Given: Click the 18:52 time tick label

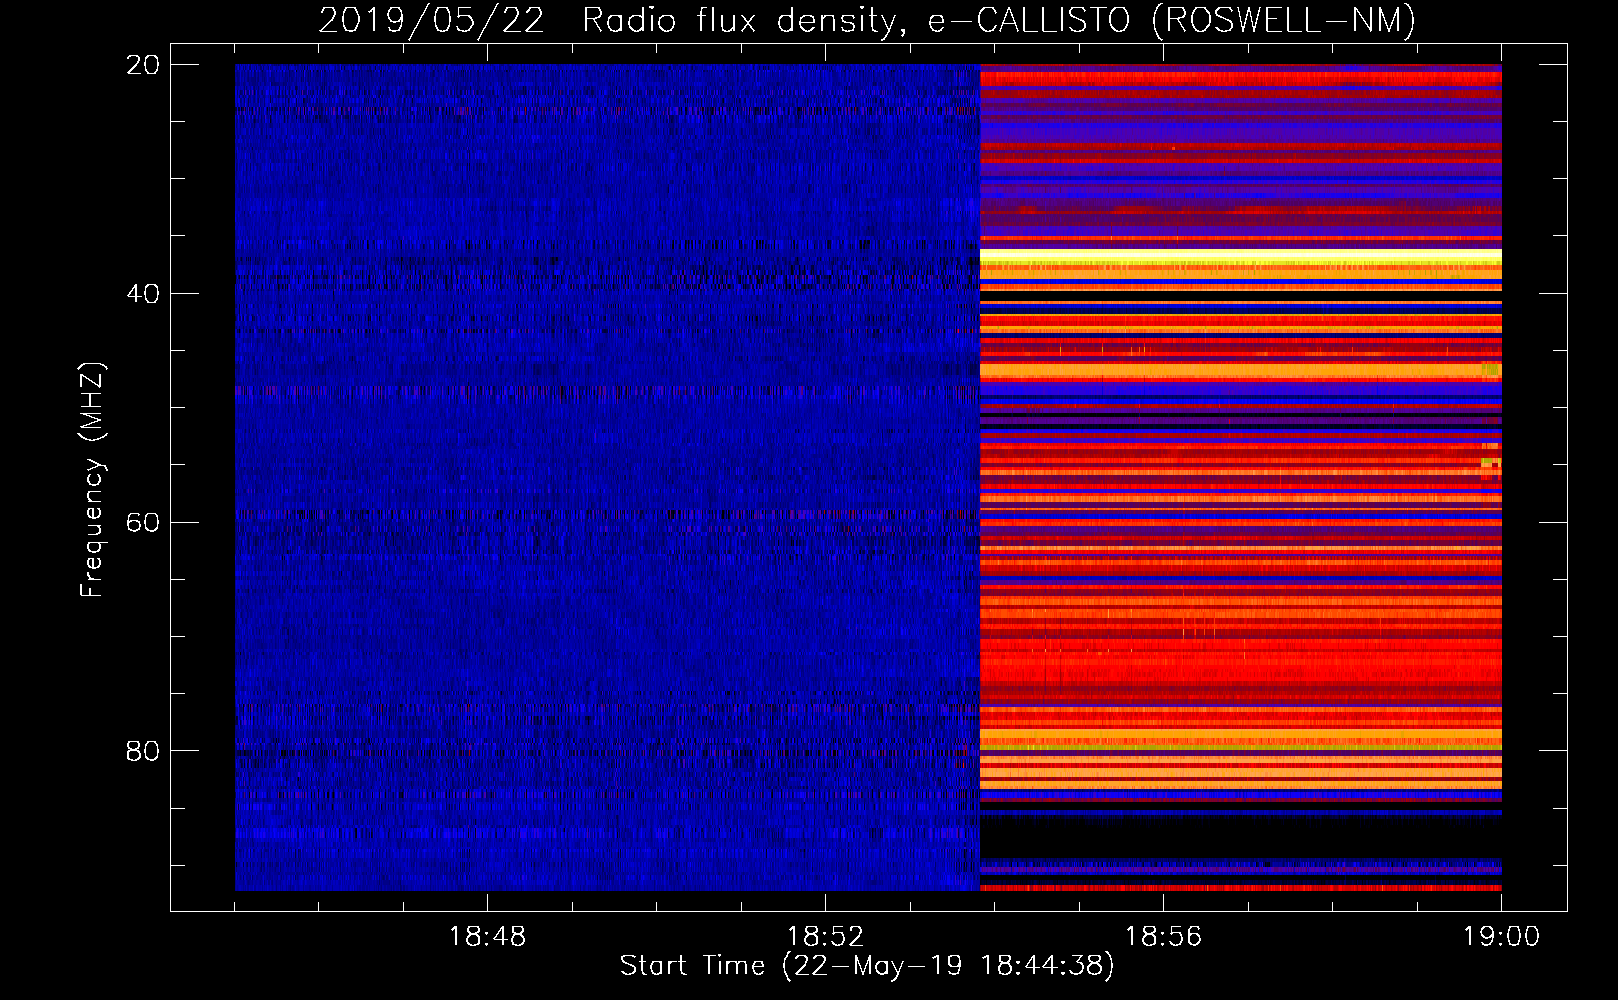Looking at the screenshot, I should pyautogui.click(x=825, y=937).
